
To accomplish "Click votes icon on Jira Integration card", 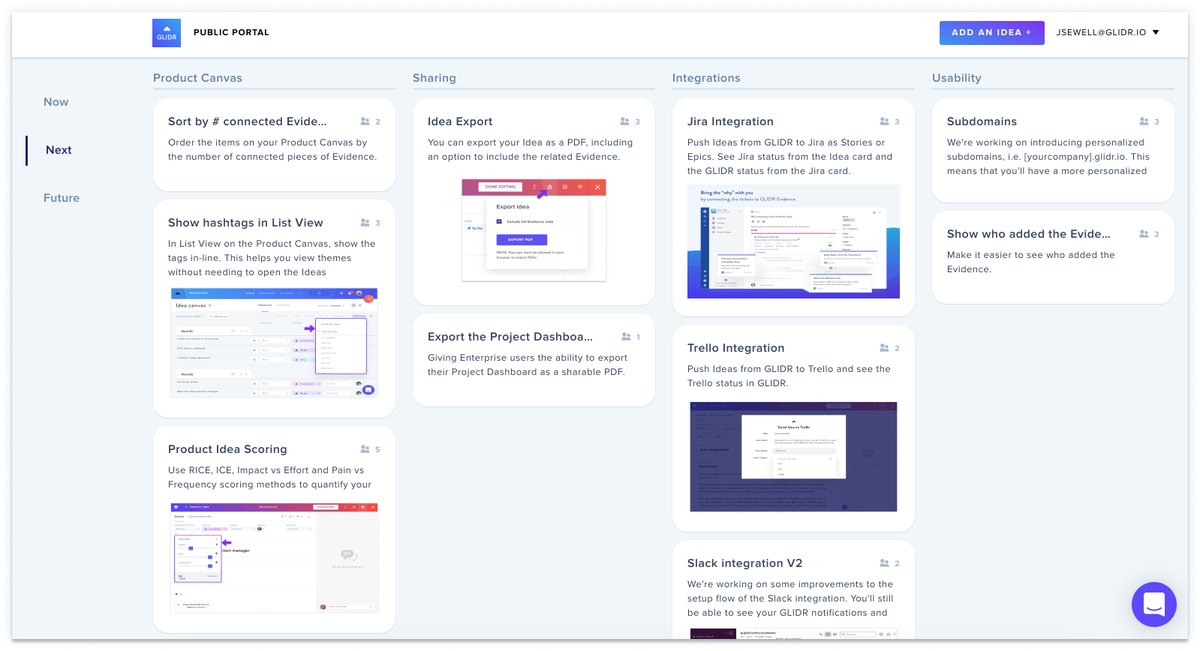I will (884, 122).
